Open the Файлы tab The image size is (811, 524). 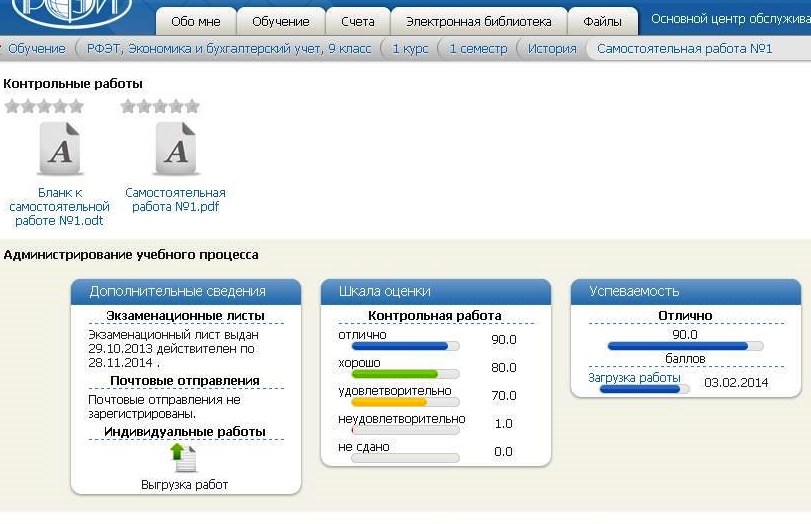[603, 21]
